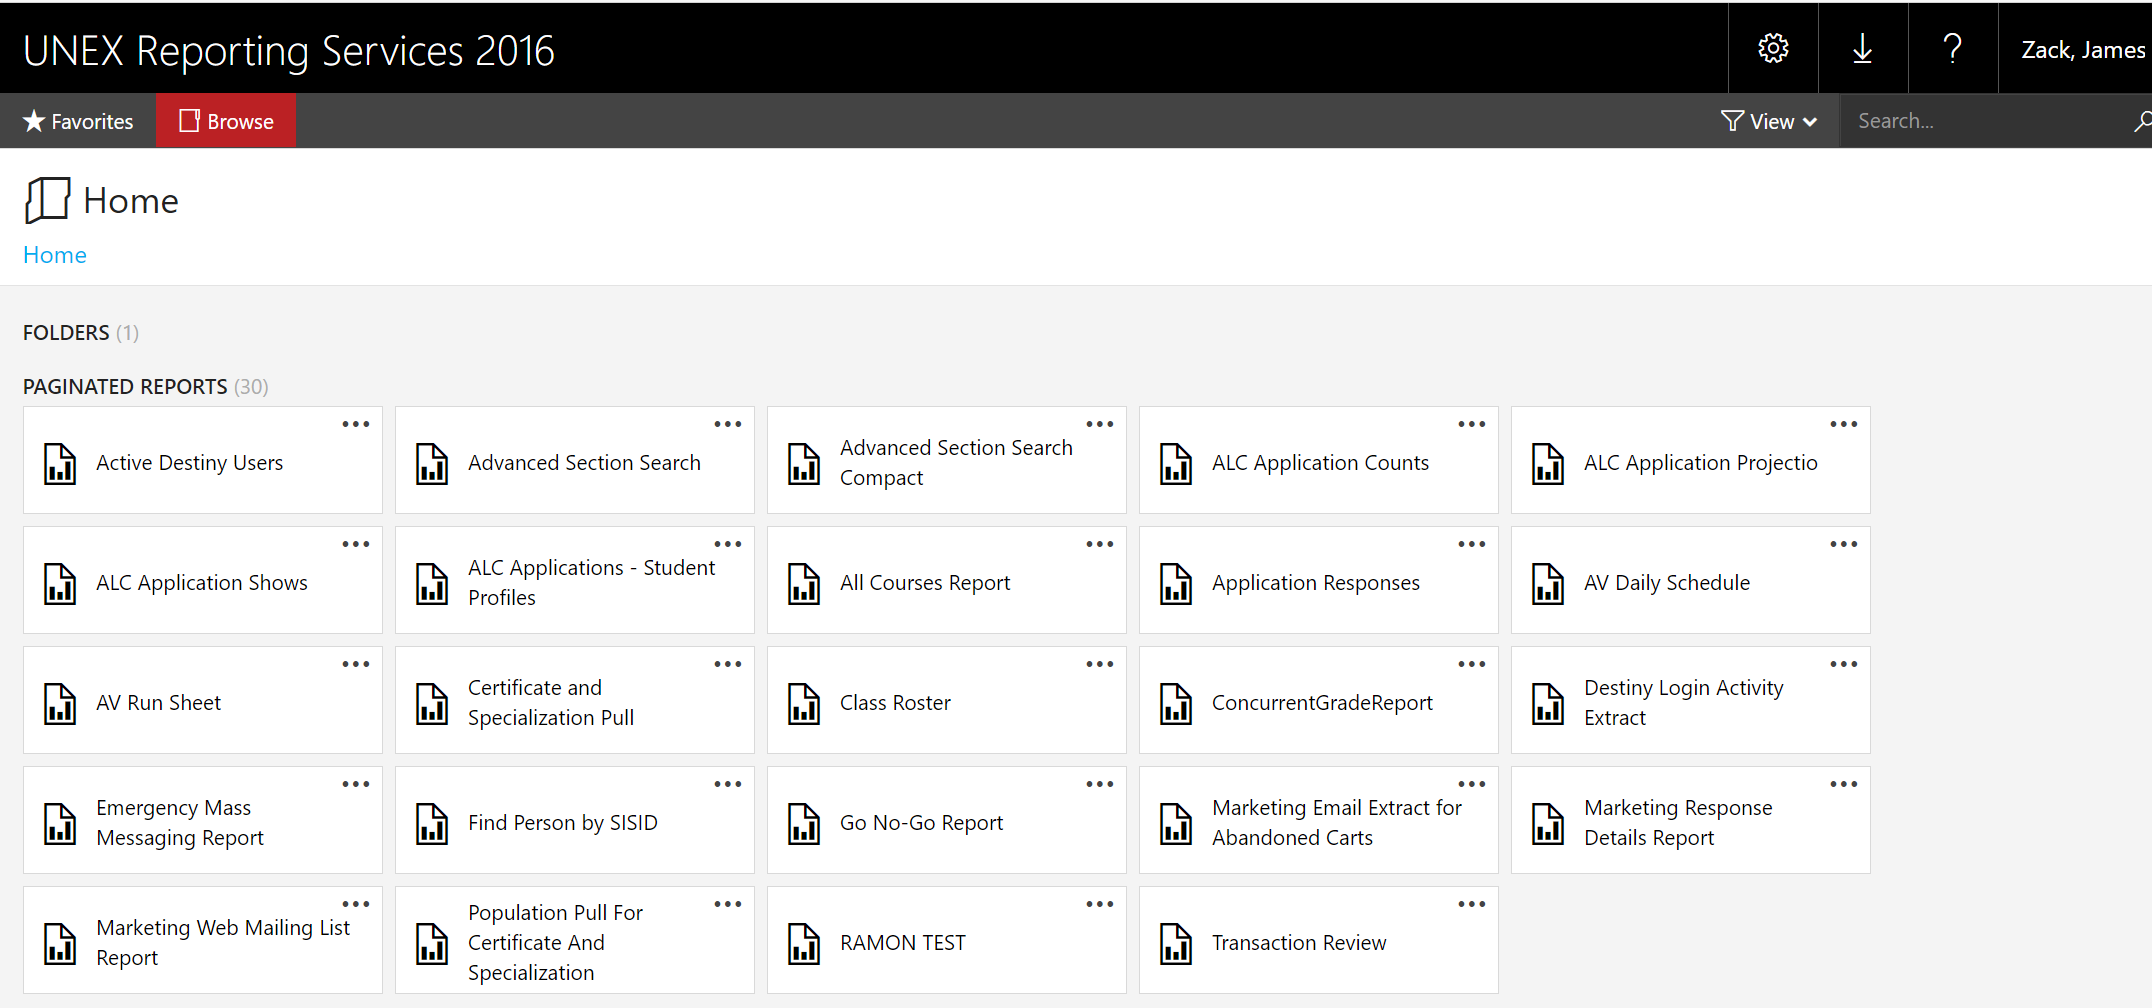
Task: Open ellipsis menu for RAMON TEST
Action: pos(1099,904)
